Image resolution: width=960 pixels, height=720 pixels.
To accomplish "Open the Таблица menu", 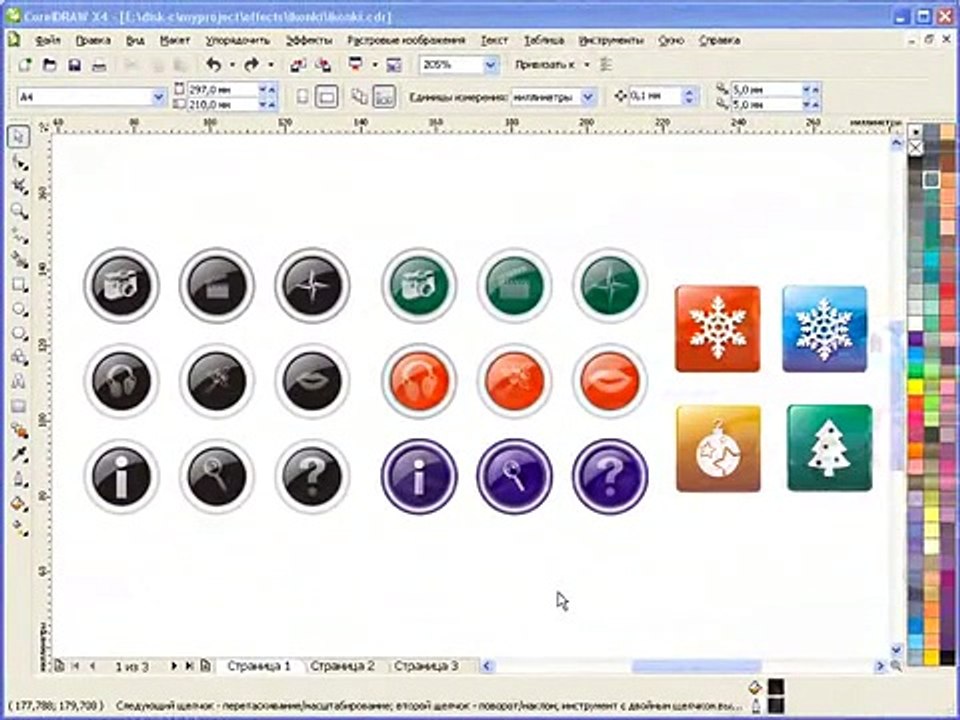I will click(544, 40).
